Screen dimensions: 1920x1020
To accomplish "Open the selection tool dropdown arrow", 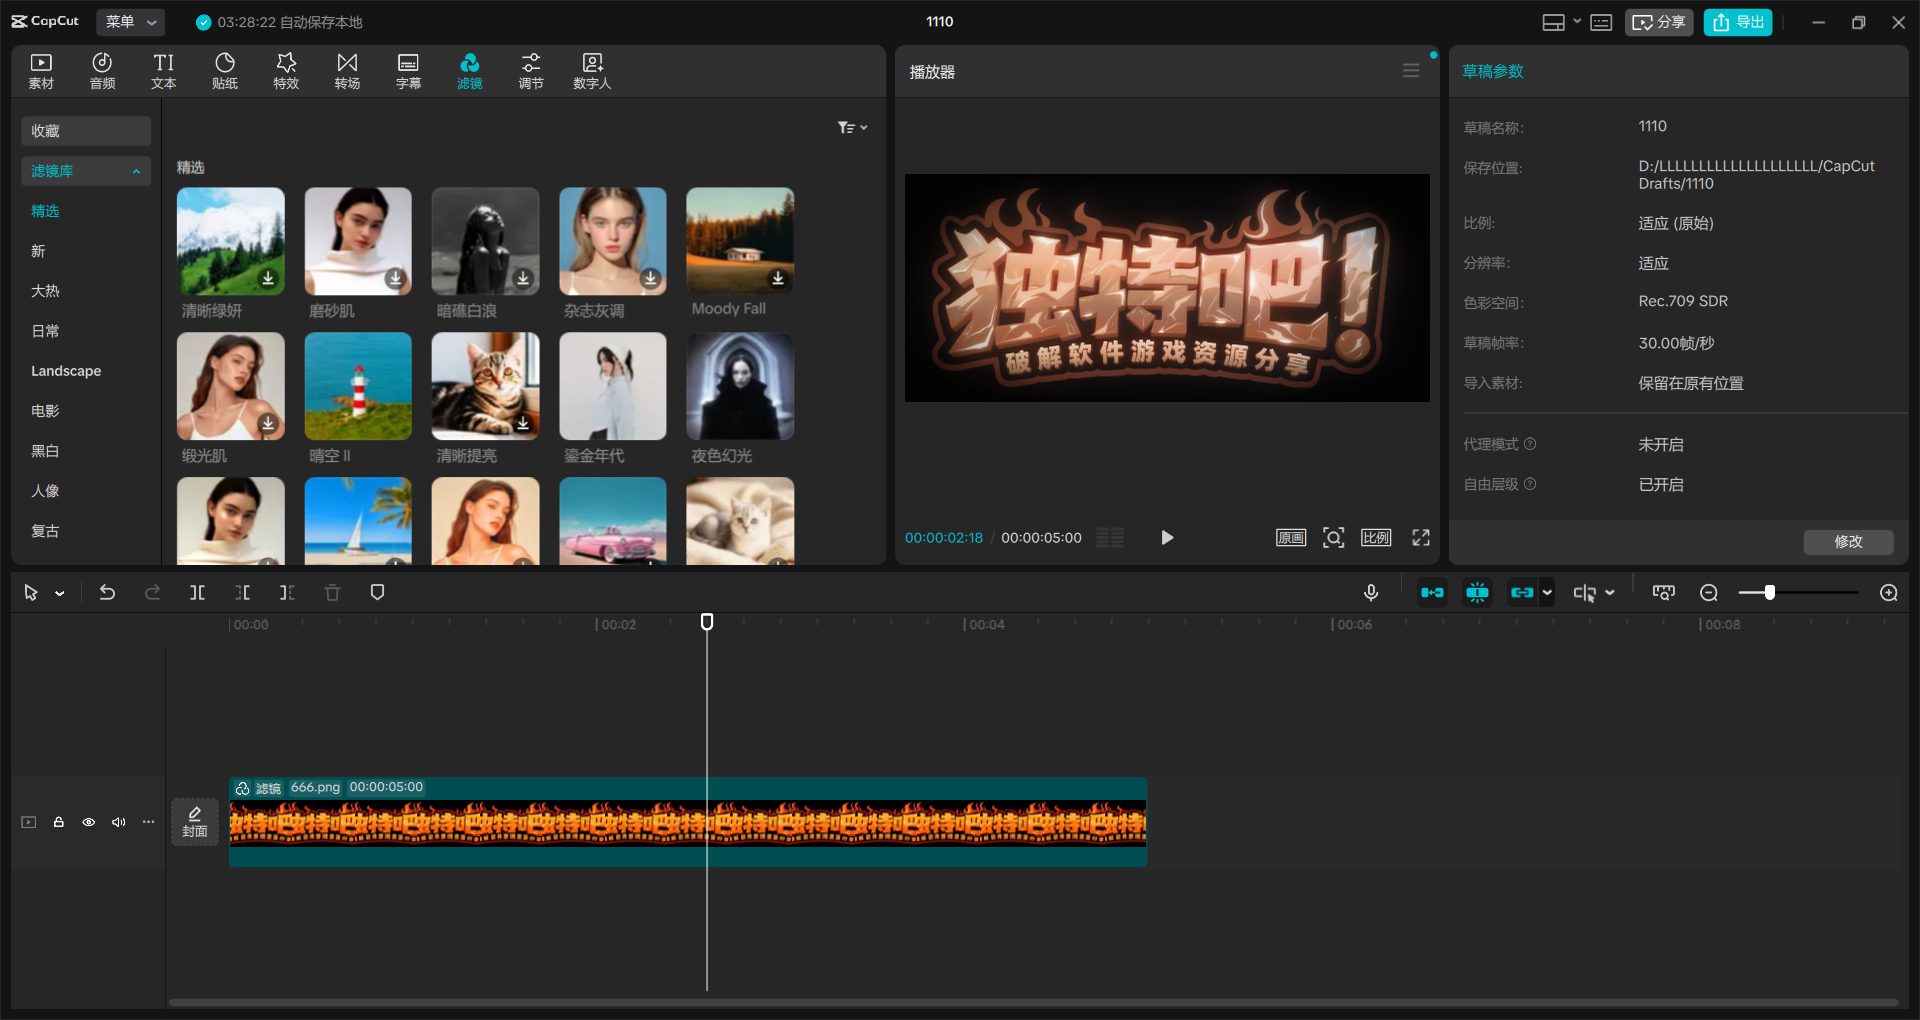I will [x=60, y=592].
